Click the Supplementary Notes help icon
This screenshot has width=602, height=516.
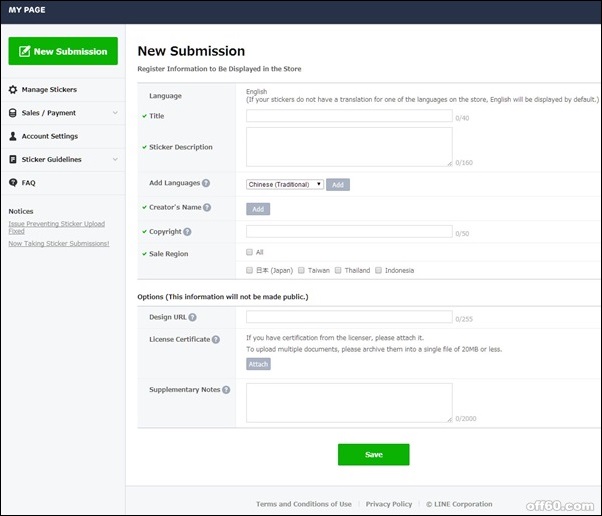click(x=226, y=389)
